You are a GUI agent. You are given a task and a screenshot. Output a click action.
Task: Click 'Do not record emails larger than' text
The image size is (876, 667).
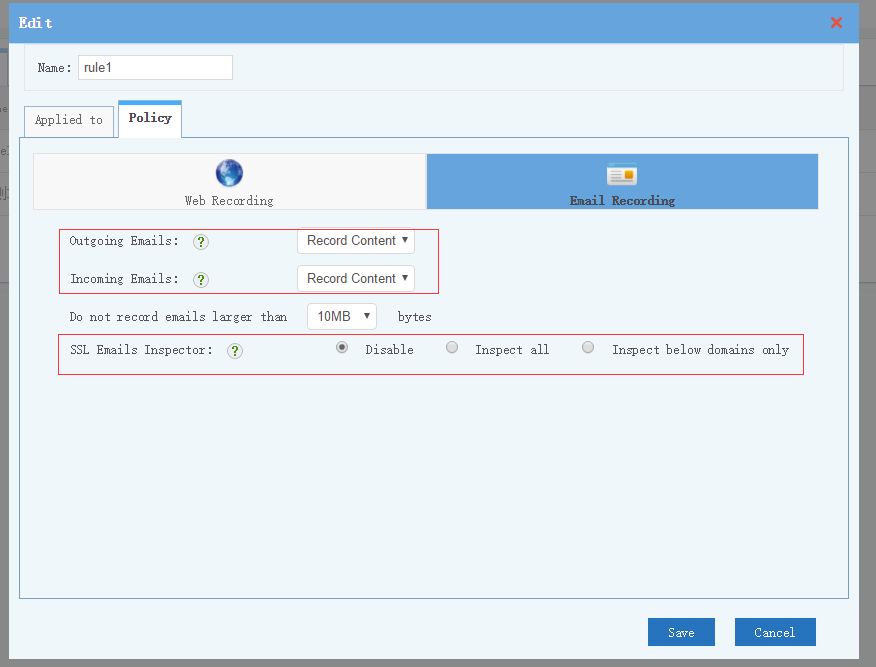pyautogui.click(x=178, y=317)
